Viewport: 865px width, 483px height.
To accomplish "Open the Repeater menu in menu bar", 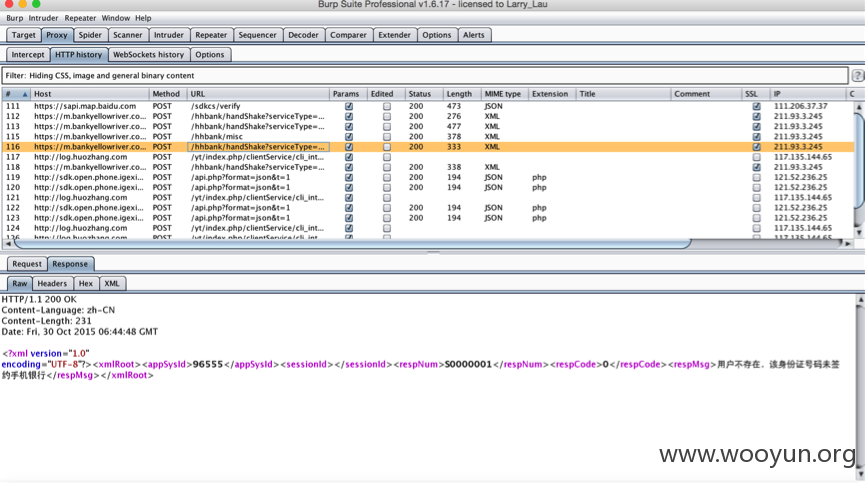I will click(x=80, y=18).
